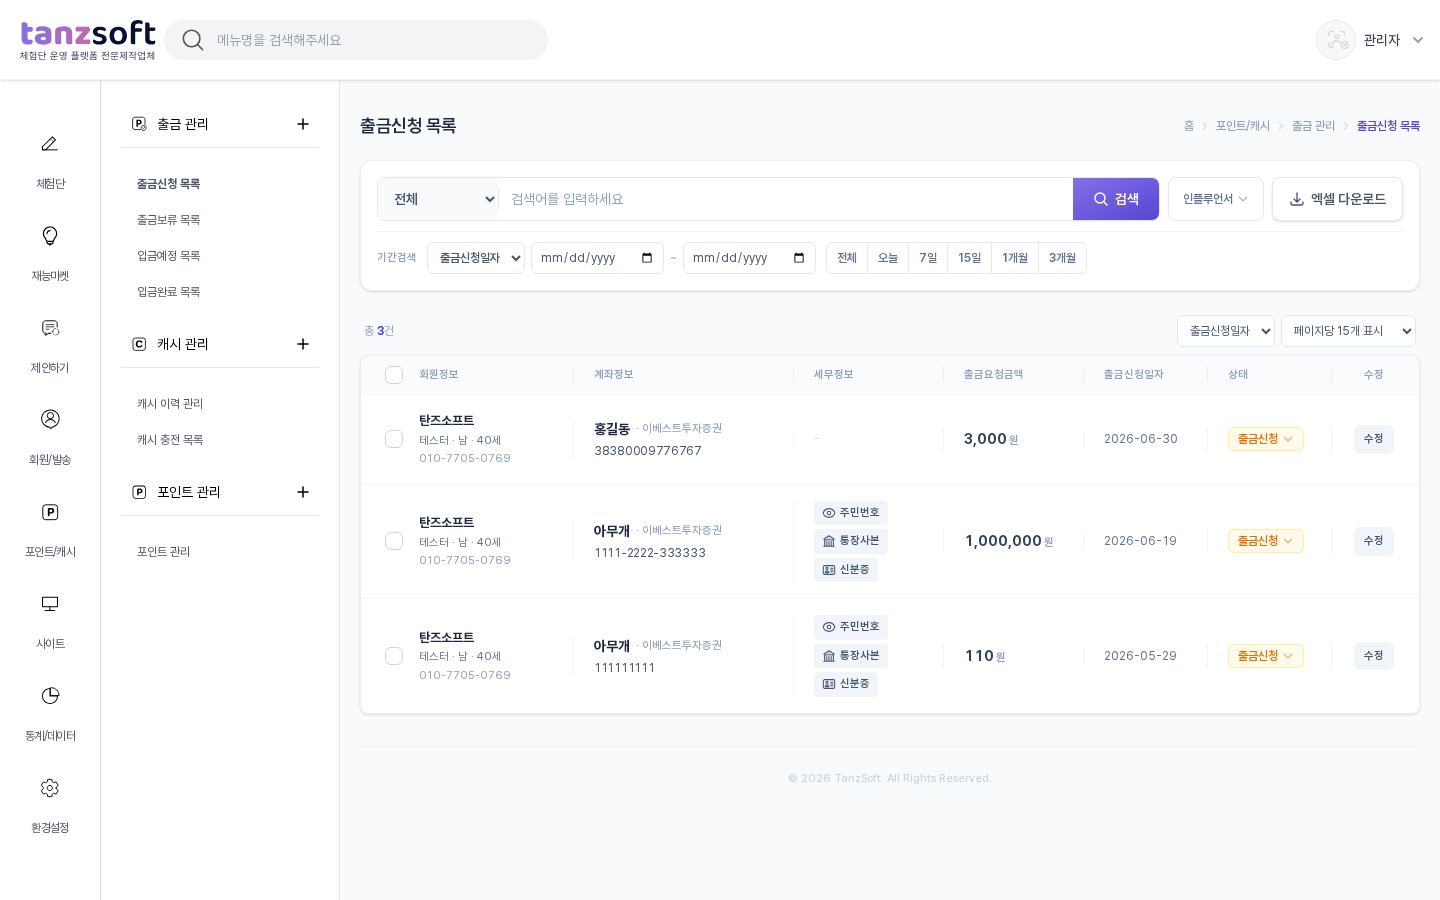
Task: Open the 회원/발송 user icon
Action: pos(50,419)
